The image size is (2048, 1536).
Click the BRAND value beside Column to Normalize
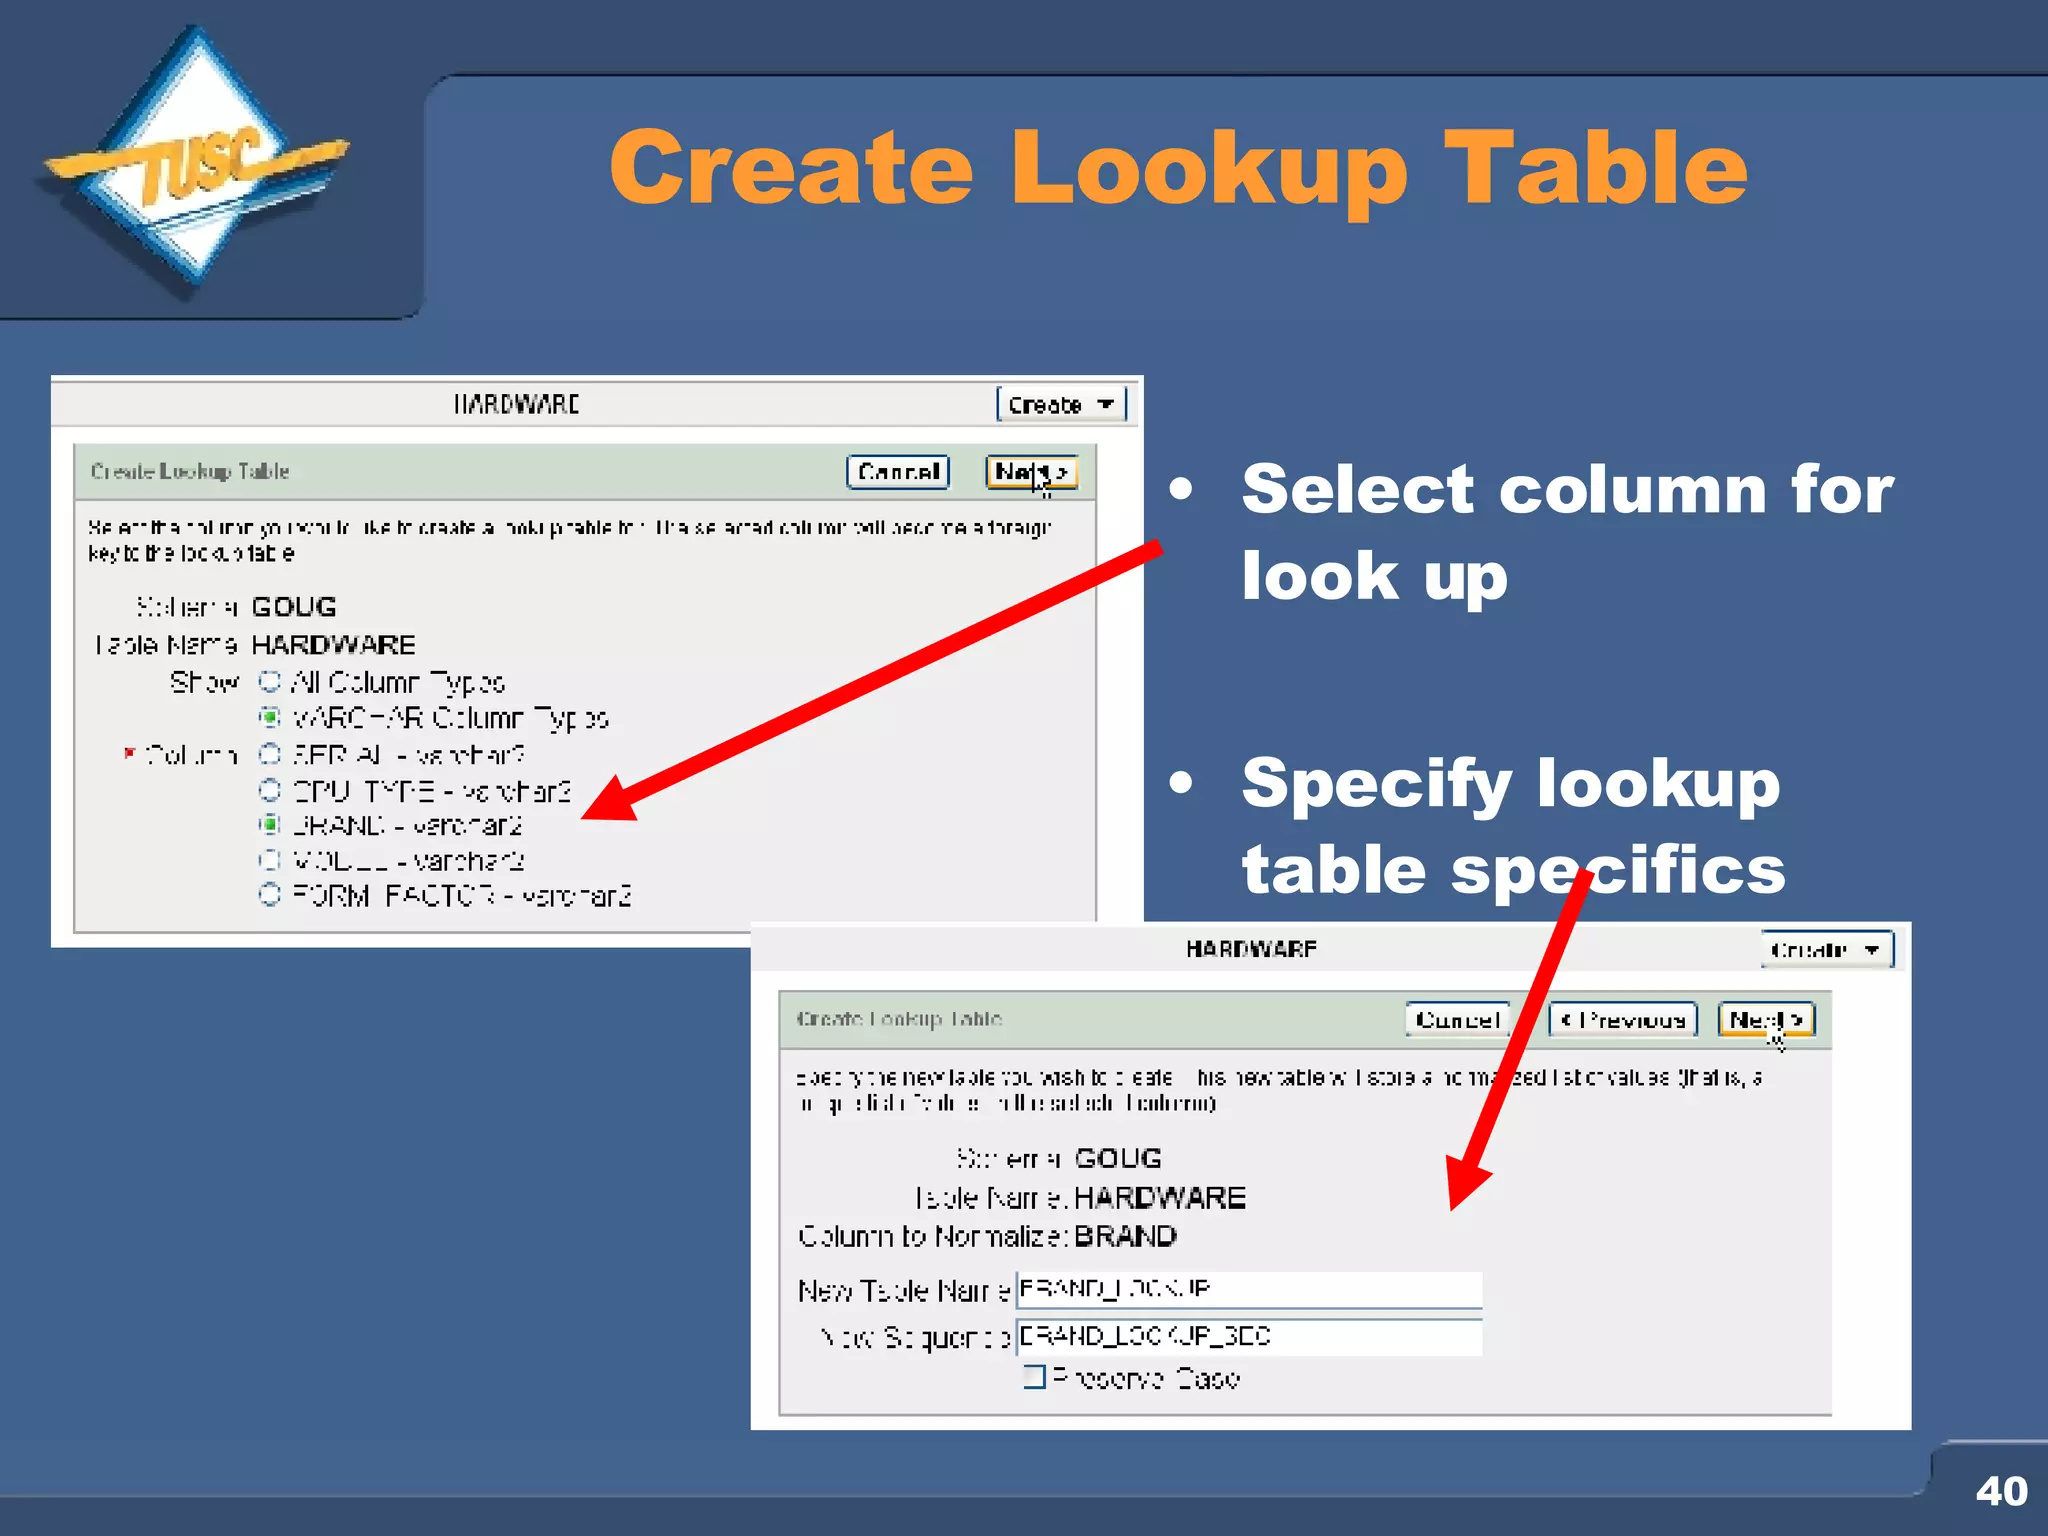[1126, 1237]
